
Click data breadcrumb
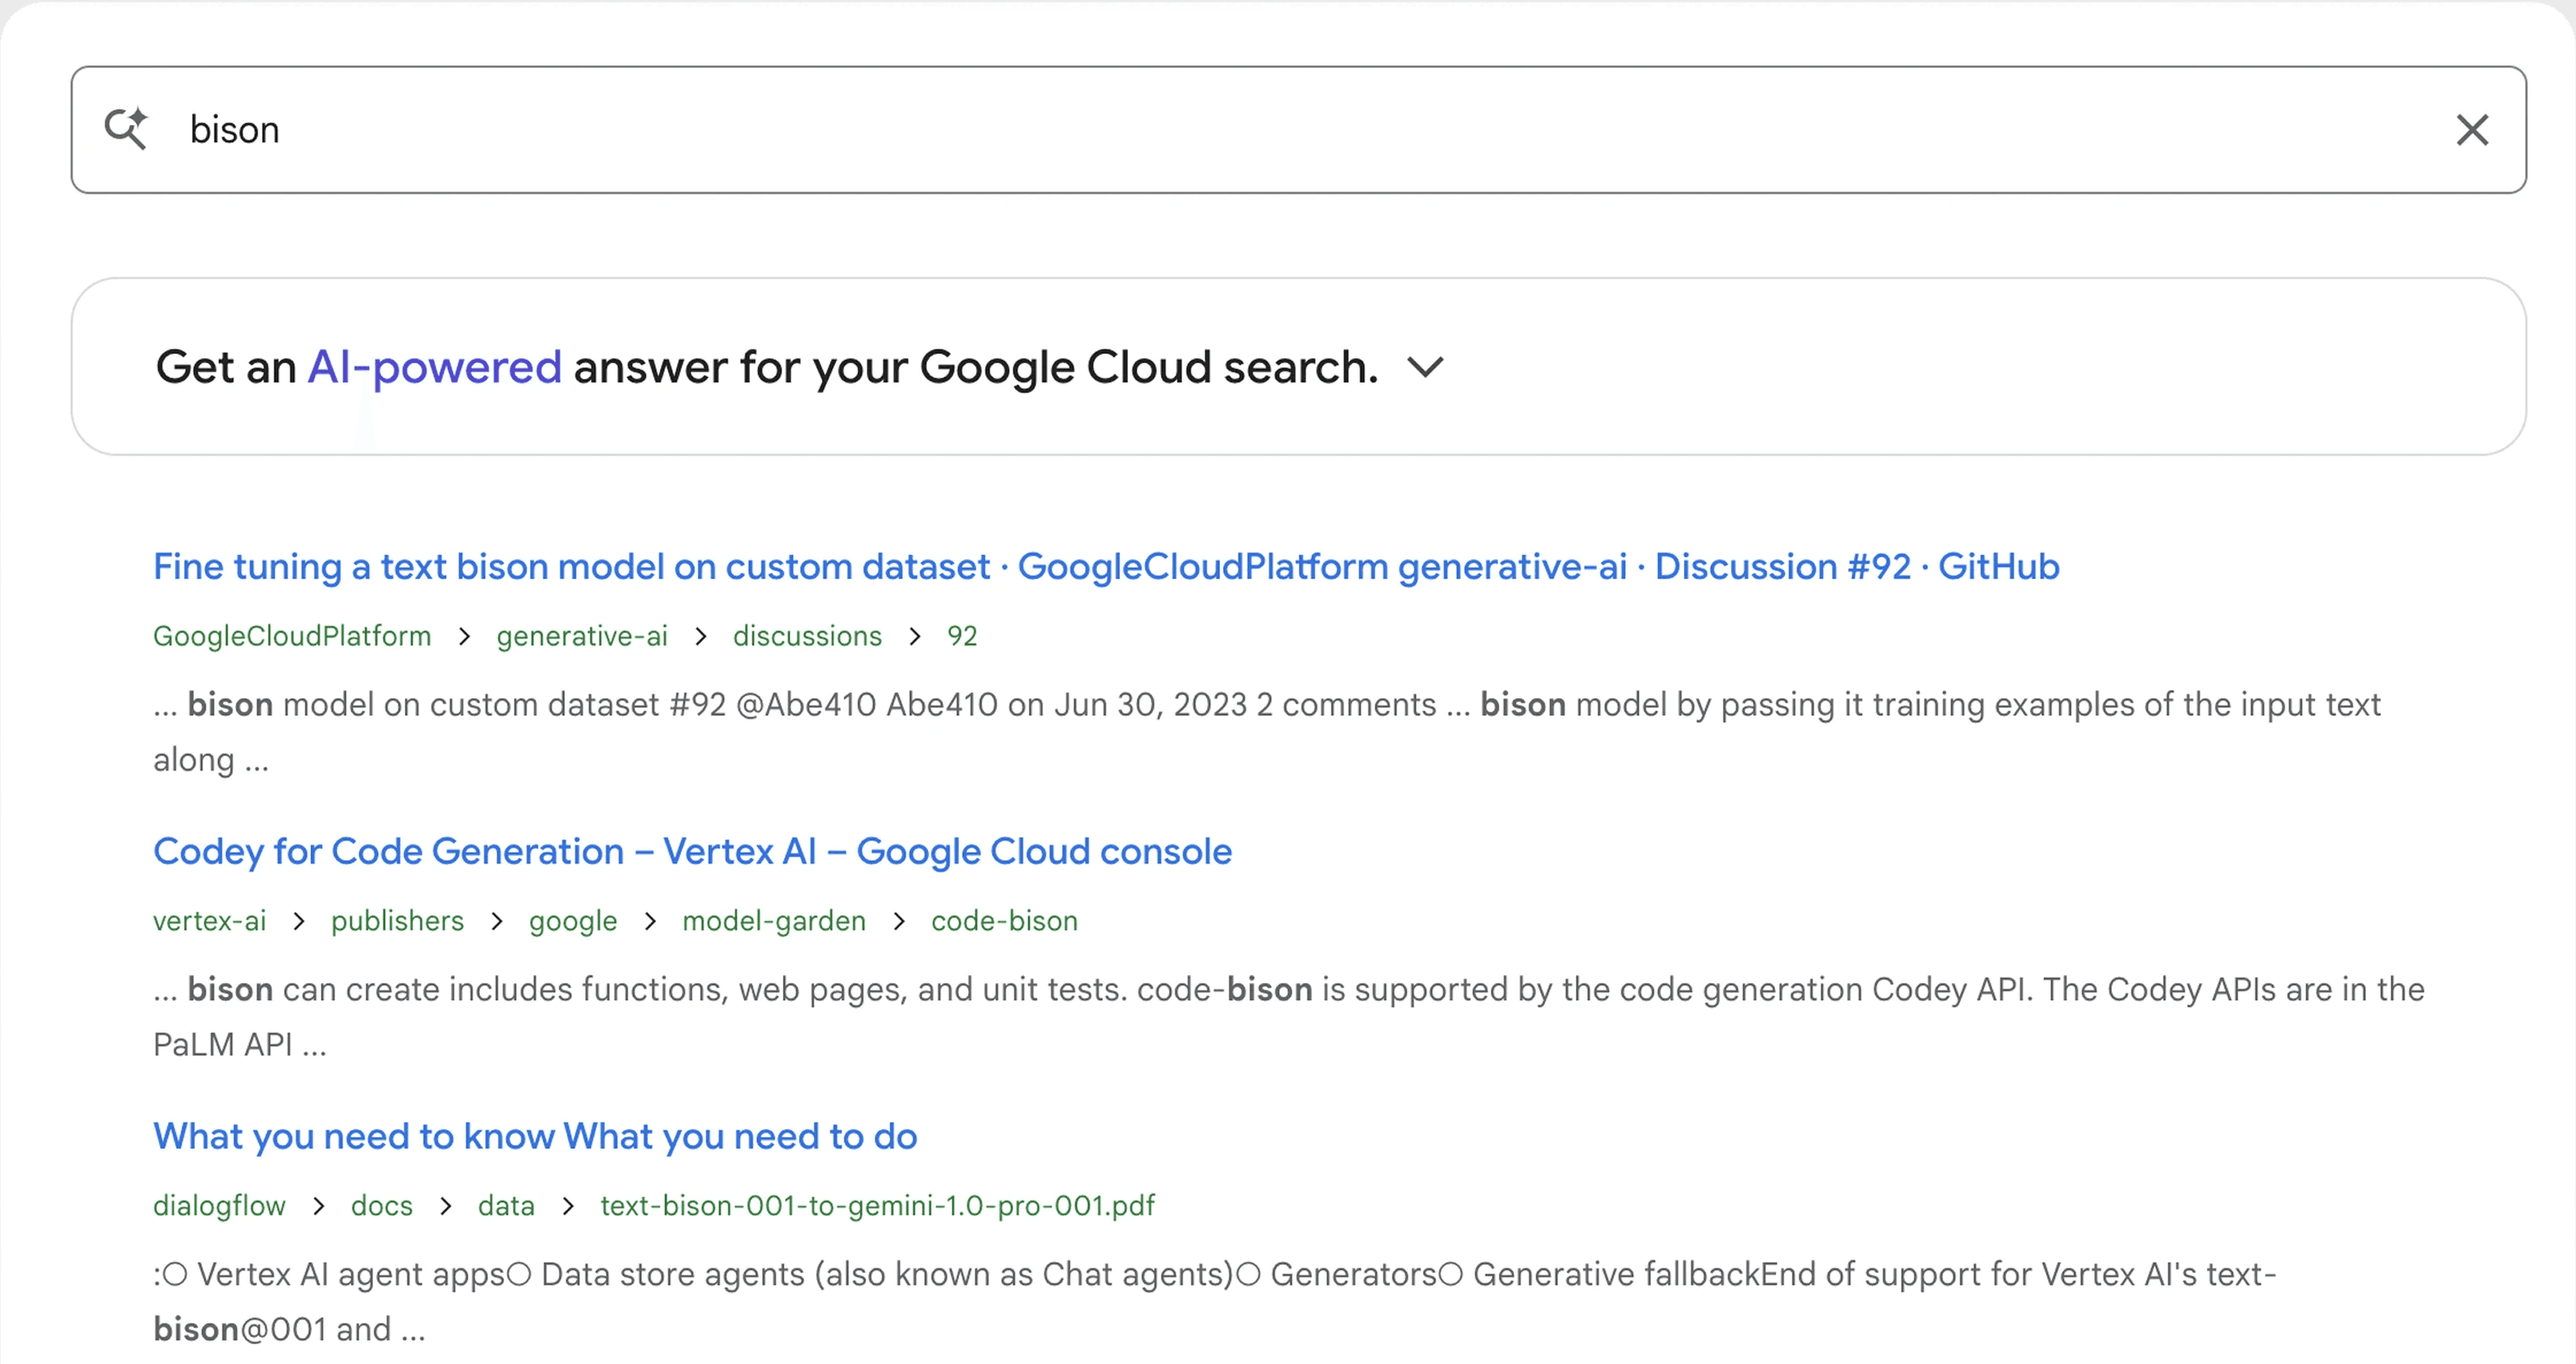click(506, 1205)
